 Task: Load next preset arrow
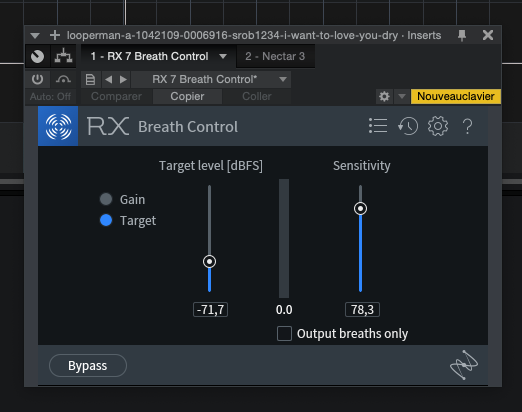click(x=123, y=79)
